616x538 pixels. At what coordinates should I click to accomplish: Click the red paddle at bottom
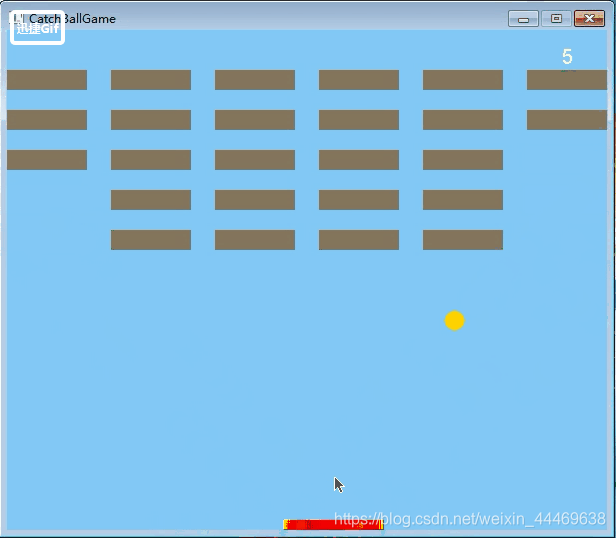click(x=333, y=524)
